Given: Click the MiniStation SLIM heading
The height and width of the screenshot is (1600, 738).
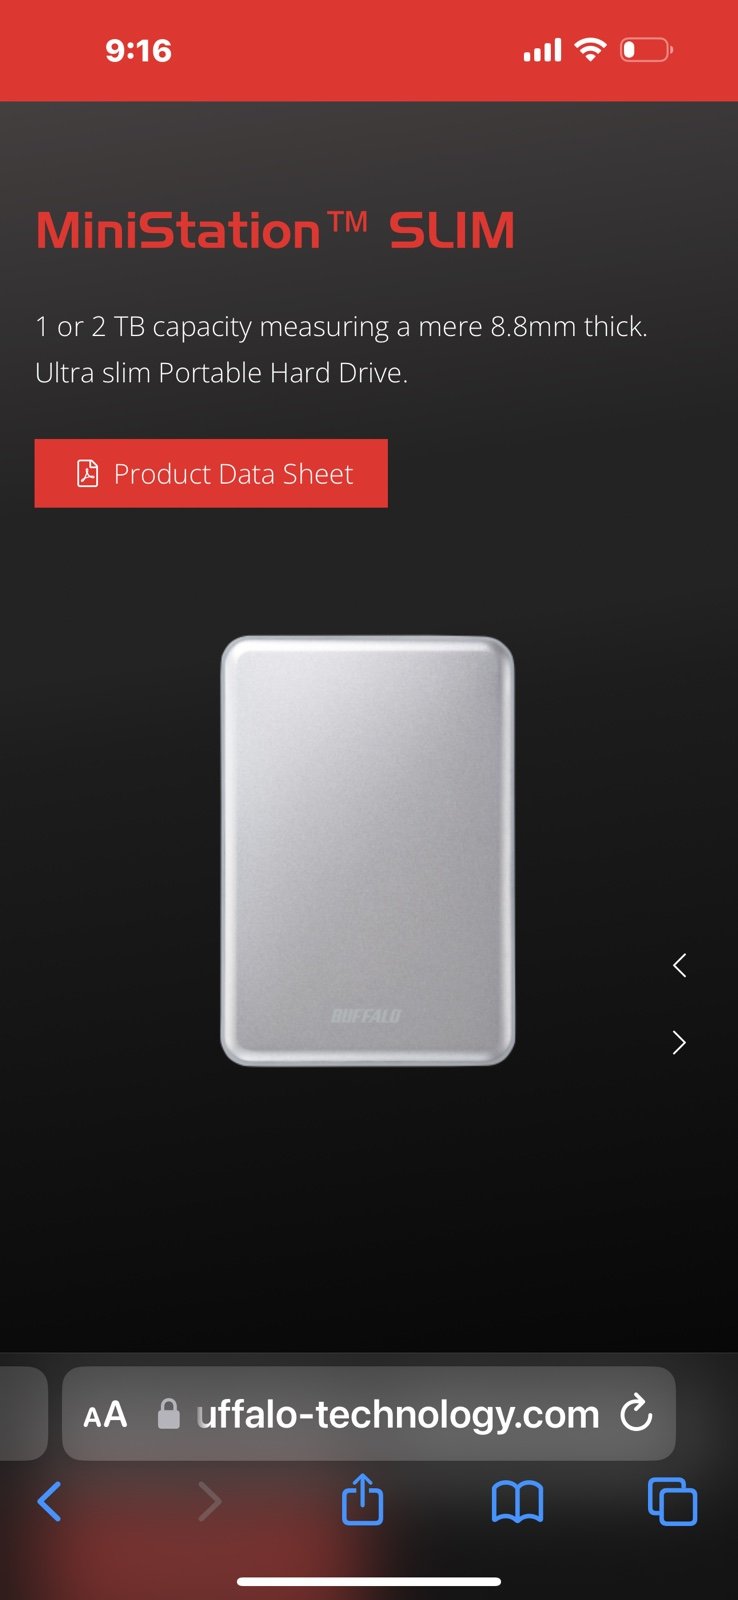Looking at the screenshot, I should tap(275, 230).
